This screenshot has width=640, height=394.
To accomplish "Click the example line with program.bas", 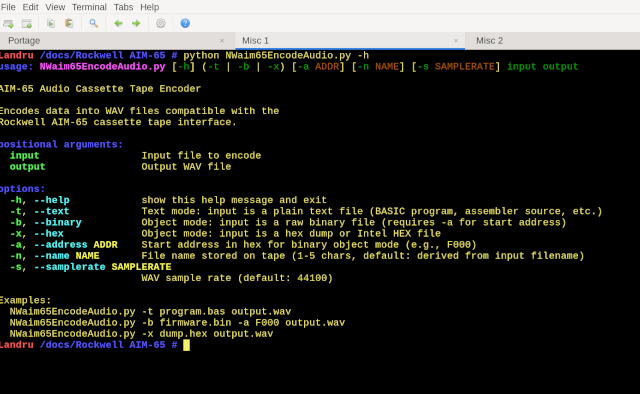I will (150, 312).
